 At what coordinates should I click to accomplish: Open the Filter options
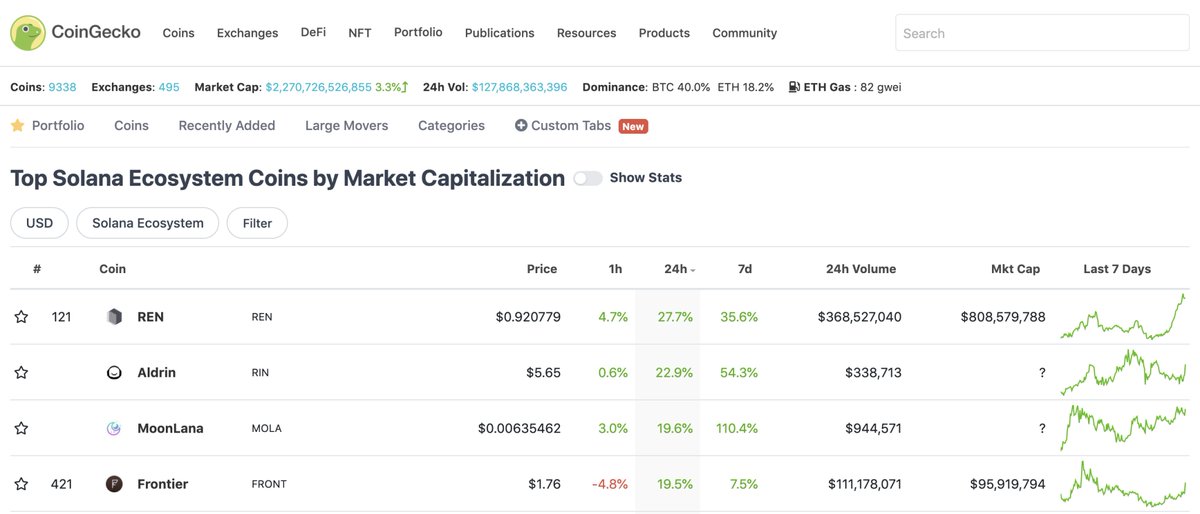point(257,223)
